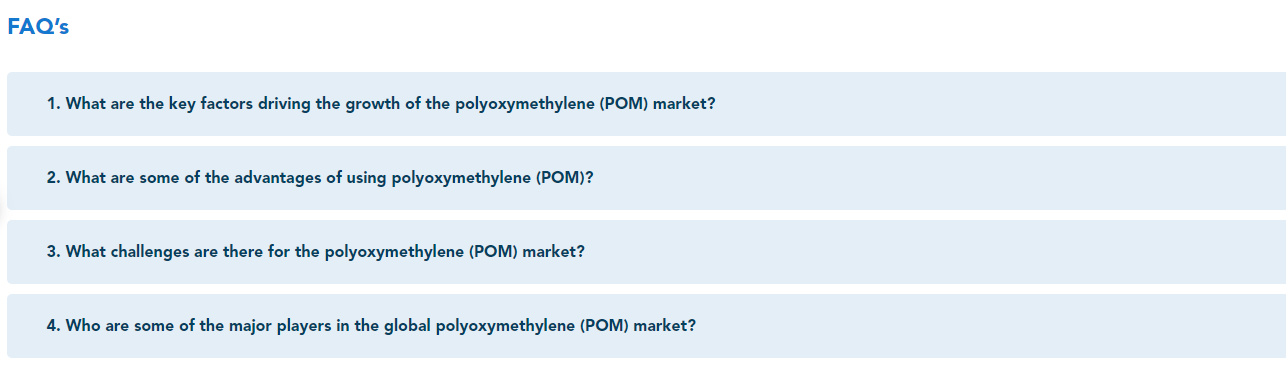Toggle the 'Who are some of the major players' panel

pos(646,326)
